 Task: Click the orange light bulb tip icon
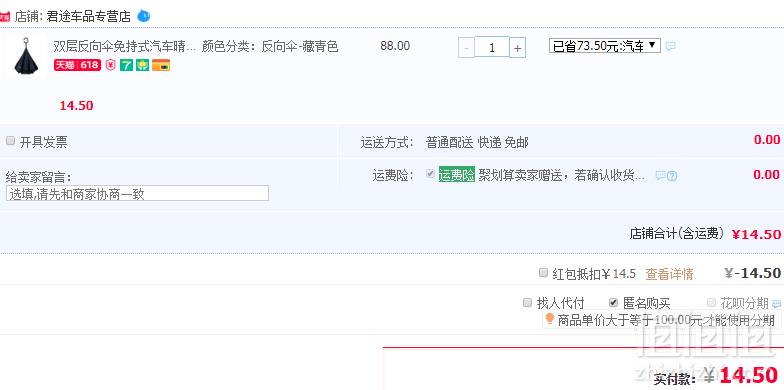pos(550,318)
